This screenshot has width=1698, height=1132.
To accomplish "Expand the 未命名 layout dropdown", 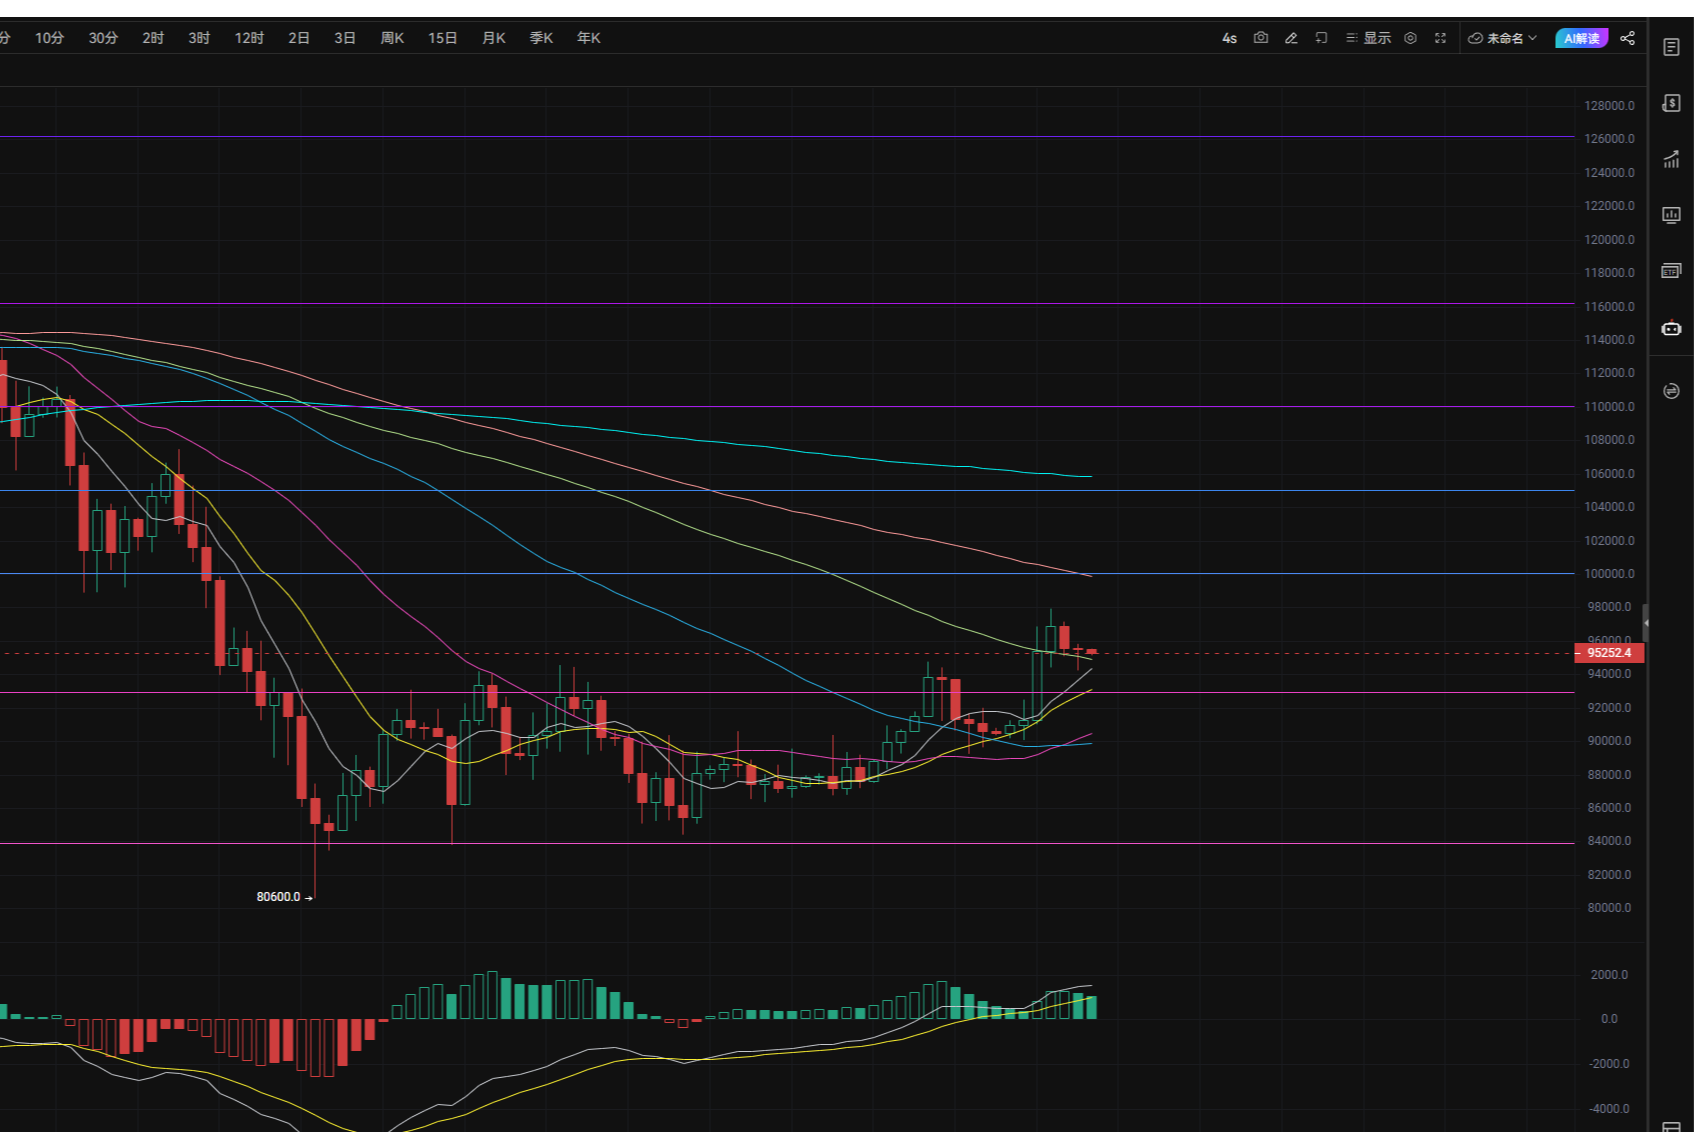I will pyautogui.click(x=1502, y=38).
